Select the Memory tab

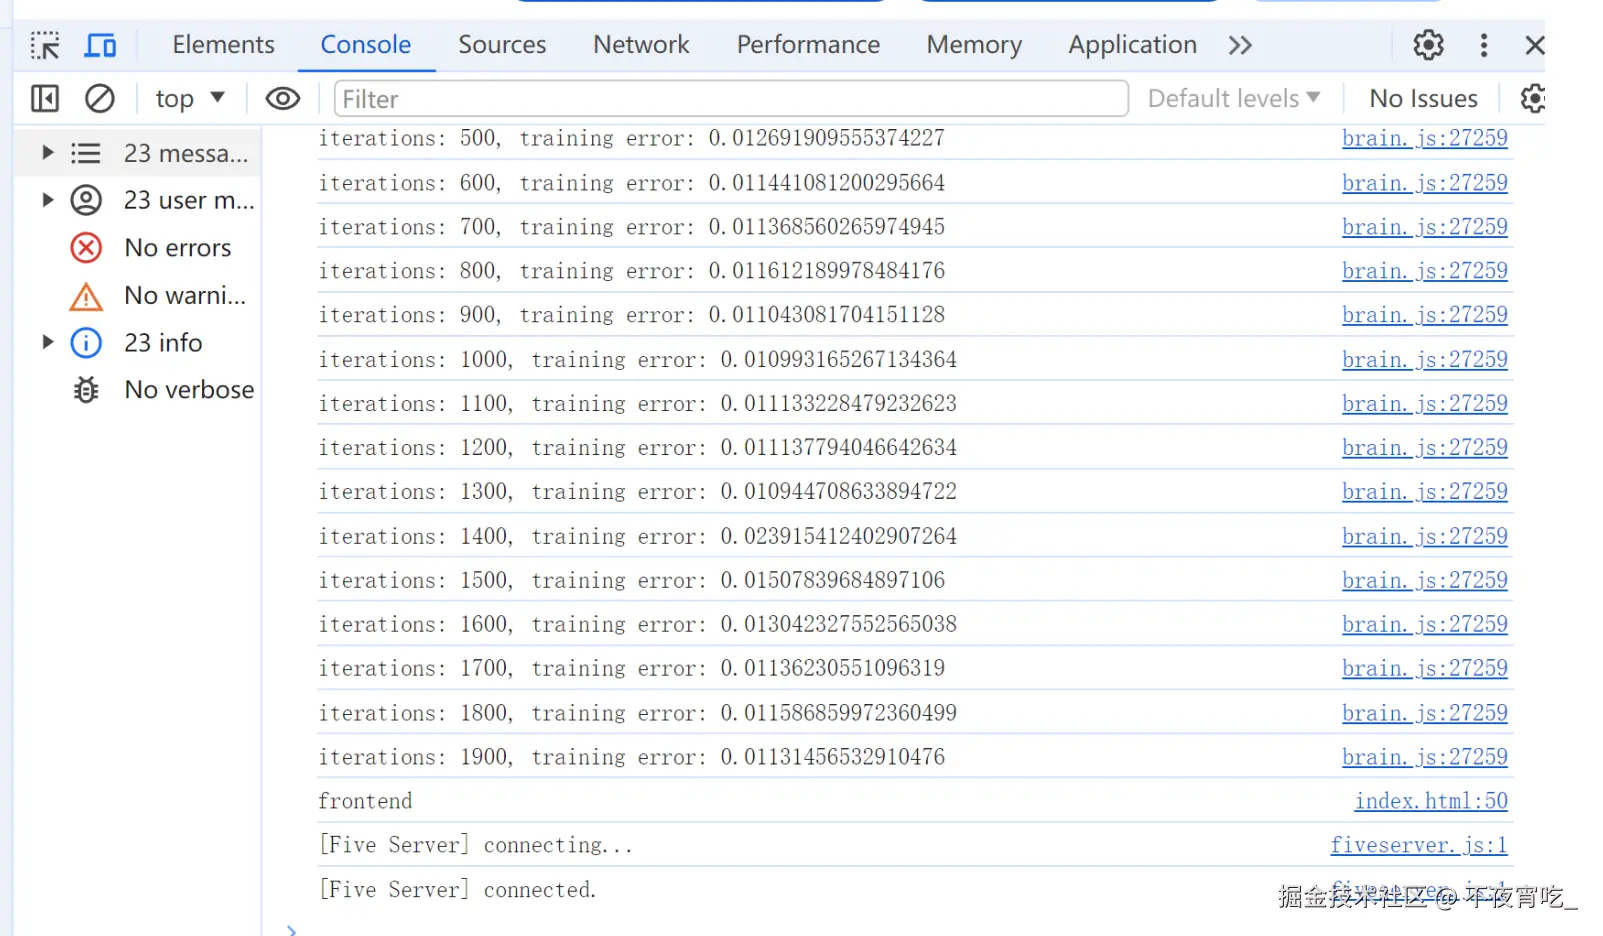pyautogui.click(x=974, y=45)
